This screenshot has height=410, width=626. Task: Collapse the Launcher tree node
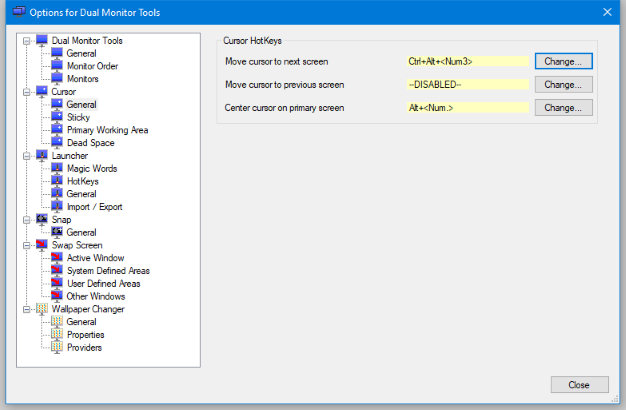pyautogui.click(x=26, y=156)
